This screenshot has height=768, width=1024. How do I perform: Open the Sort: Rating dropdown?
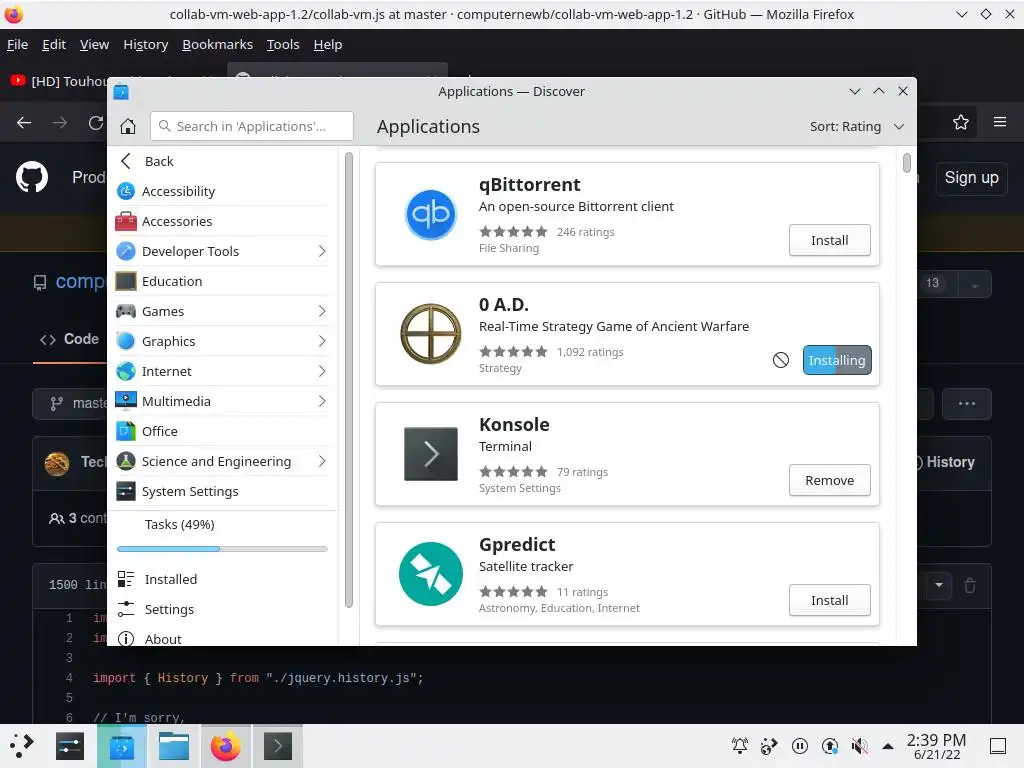point(857,127)
